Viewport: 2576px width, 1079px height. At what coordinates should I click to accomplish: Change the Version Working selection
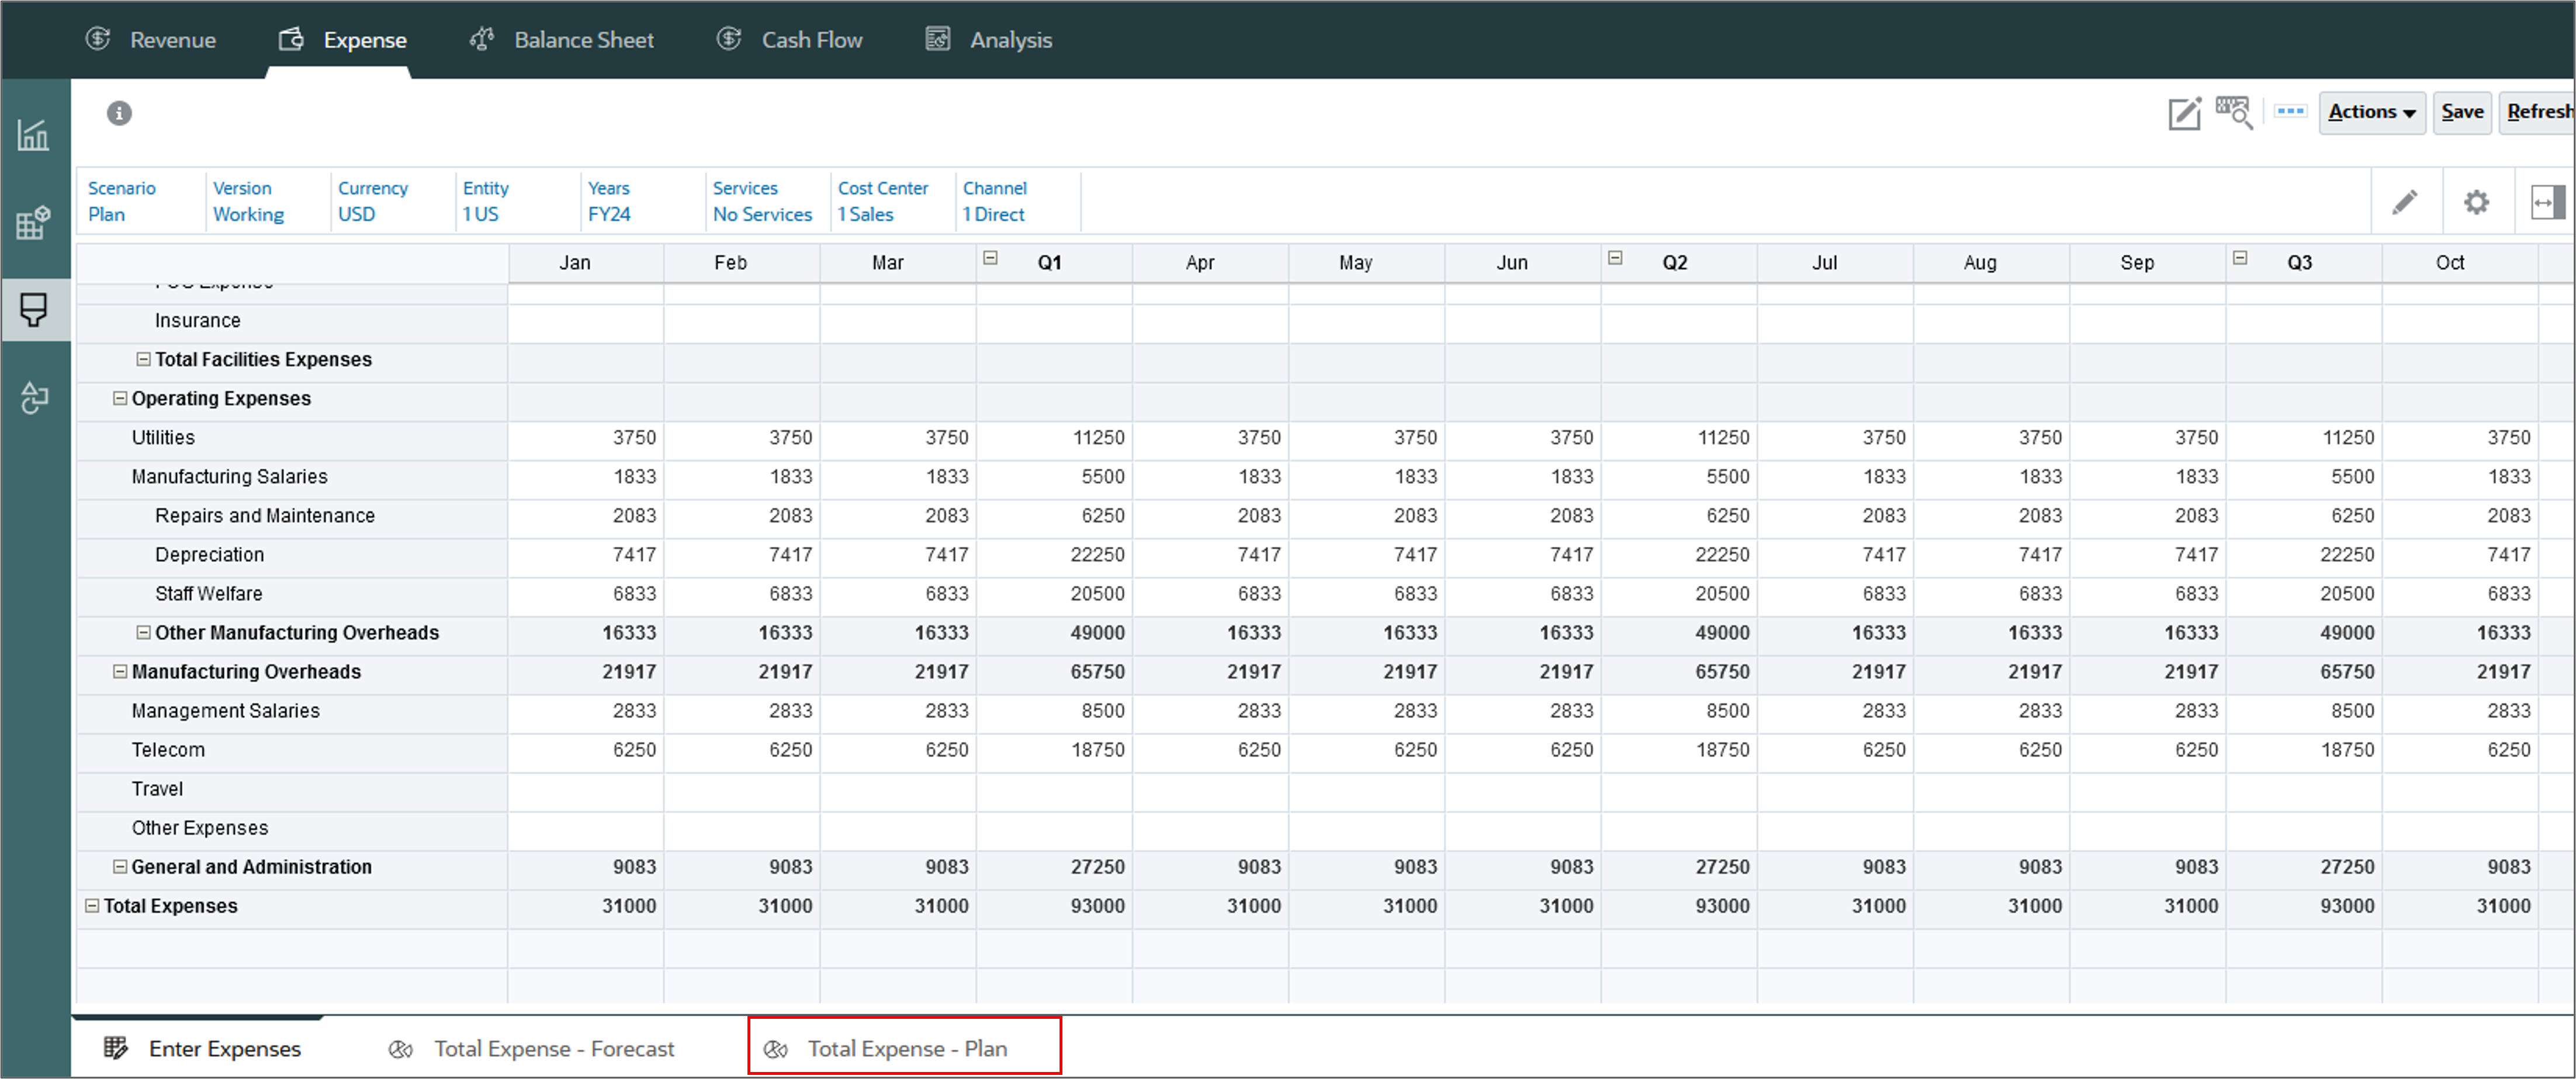[x=248, y=201]
